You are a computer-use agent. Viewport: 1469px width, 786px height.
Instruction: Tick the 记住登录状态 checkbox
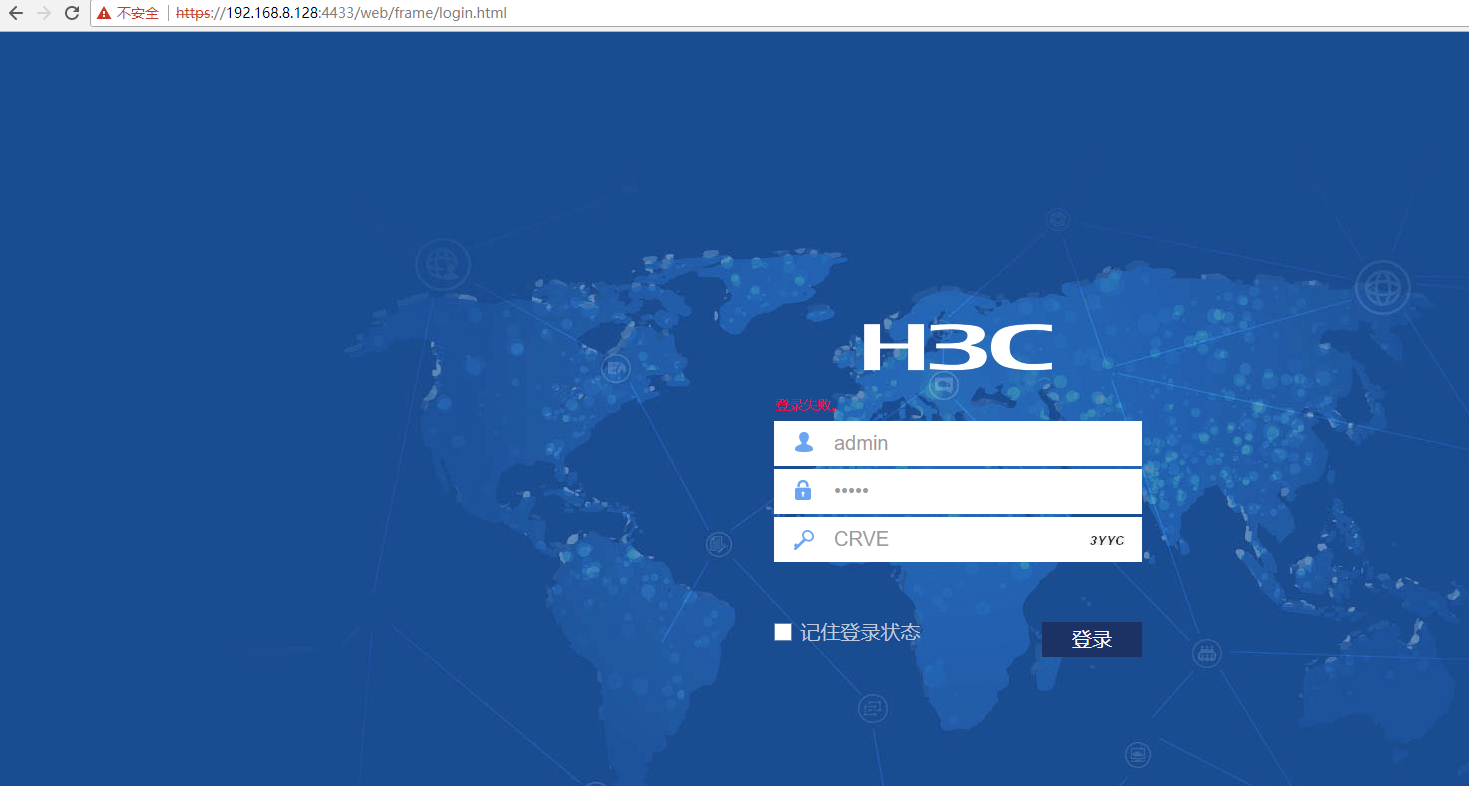[x=783, y=632]
